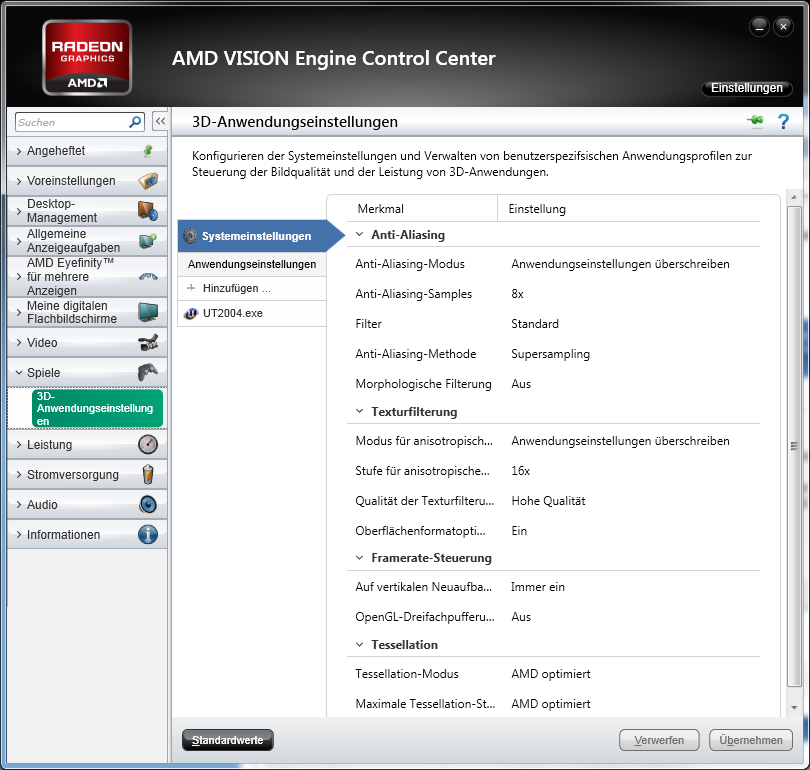Screen dimensions: 810x770
Task: Change Anti-Aliasing-Modus setting value
Action: (x=620, y=264)
